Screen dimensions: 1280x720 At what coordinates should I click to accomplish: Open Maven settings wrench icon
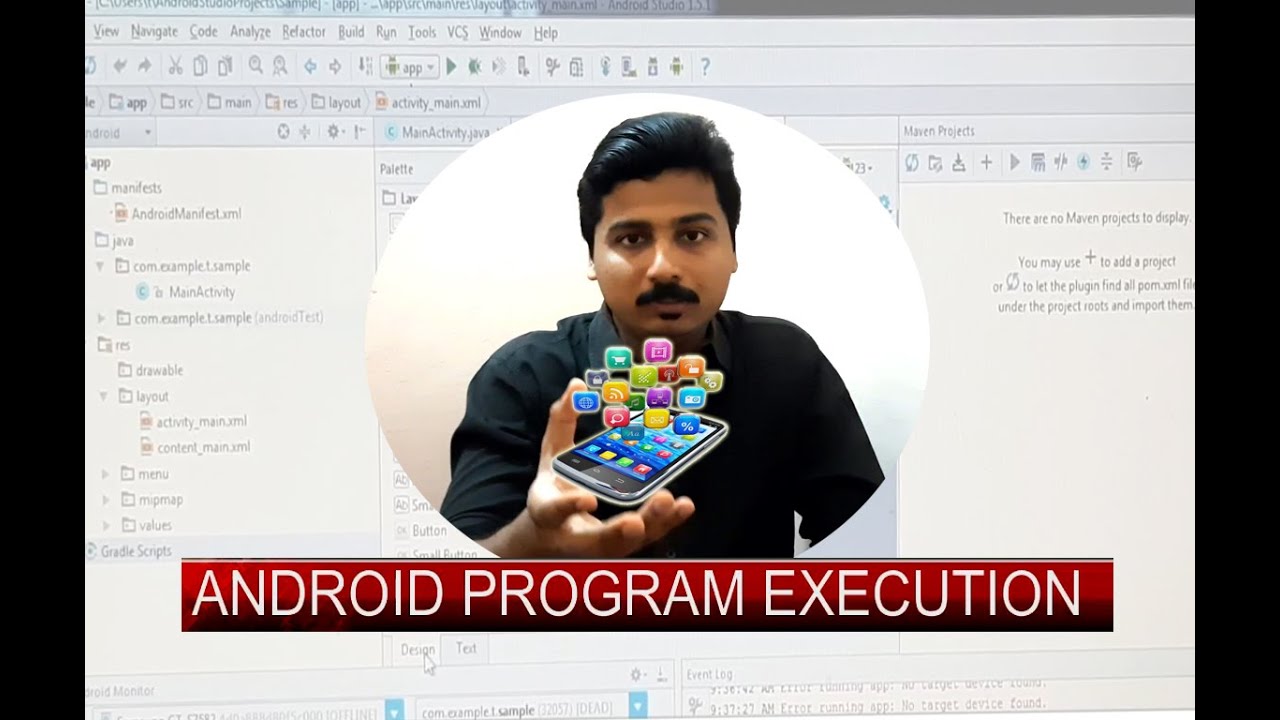click(1134, 162)
